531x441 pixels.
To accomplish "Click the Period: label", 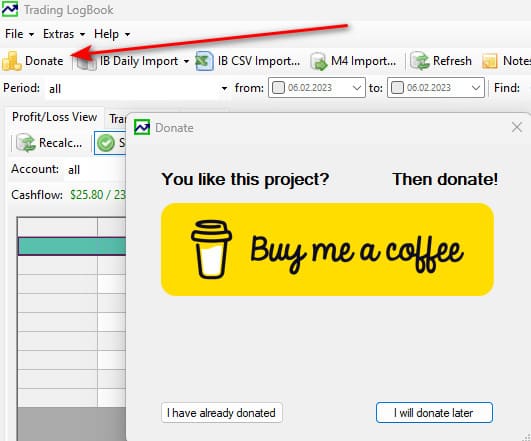I will point(21,88).
